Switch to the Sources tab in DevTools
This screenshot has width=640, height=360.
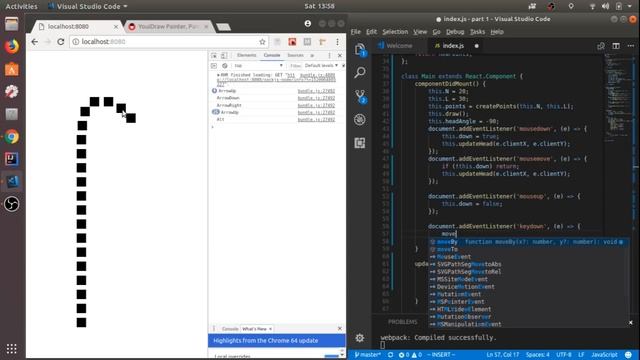[295, 55]
